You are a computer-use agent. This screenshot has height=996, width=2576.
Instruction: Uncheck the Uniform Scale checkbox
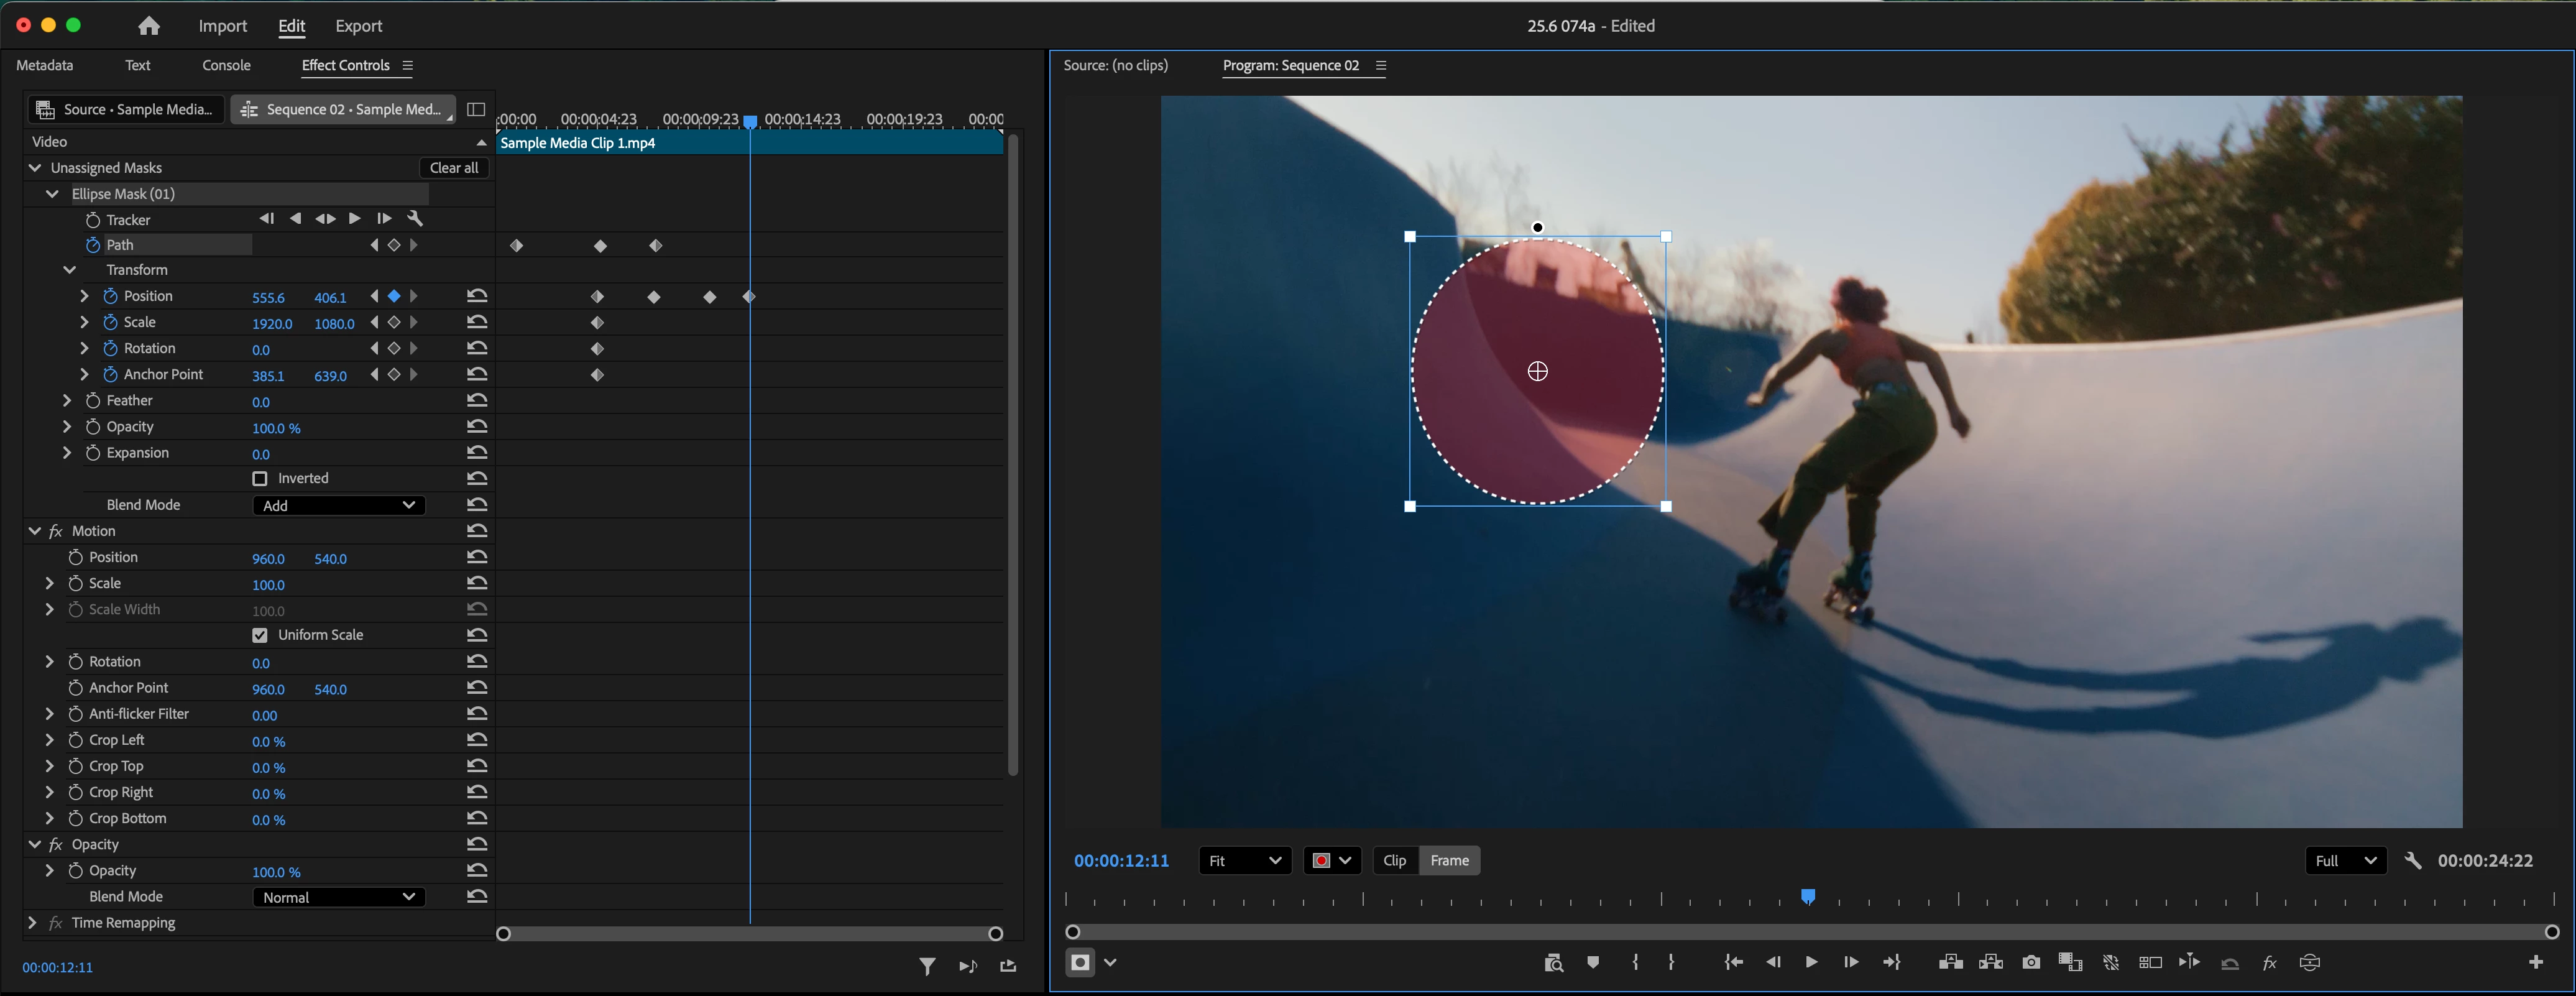coord(260,636)
